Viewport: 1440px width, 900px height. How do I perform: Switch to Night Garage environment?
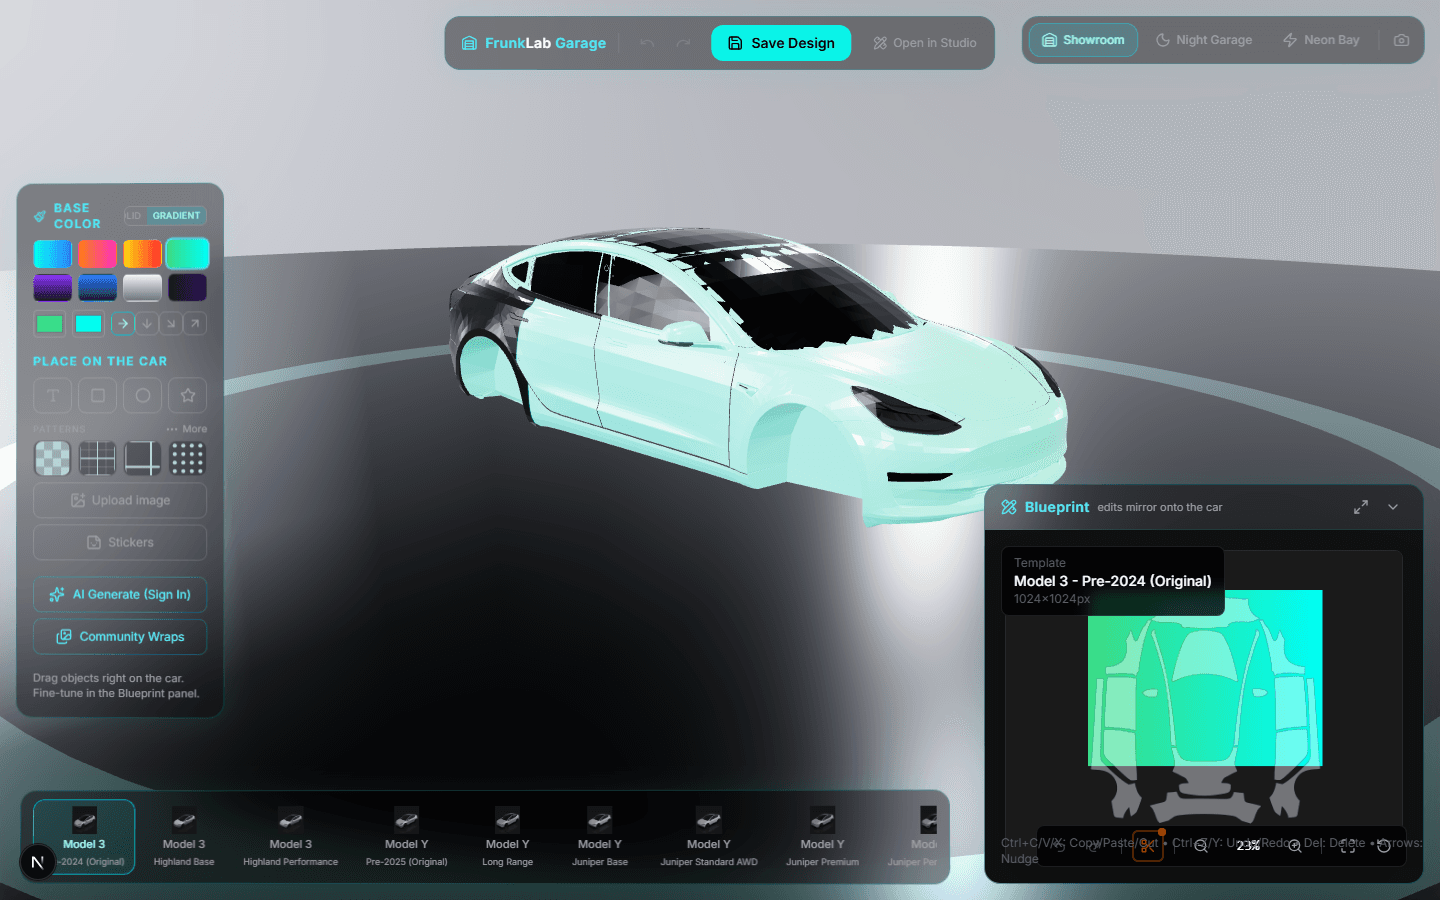click(x=1204, y=40)
